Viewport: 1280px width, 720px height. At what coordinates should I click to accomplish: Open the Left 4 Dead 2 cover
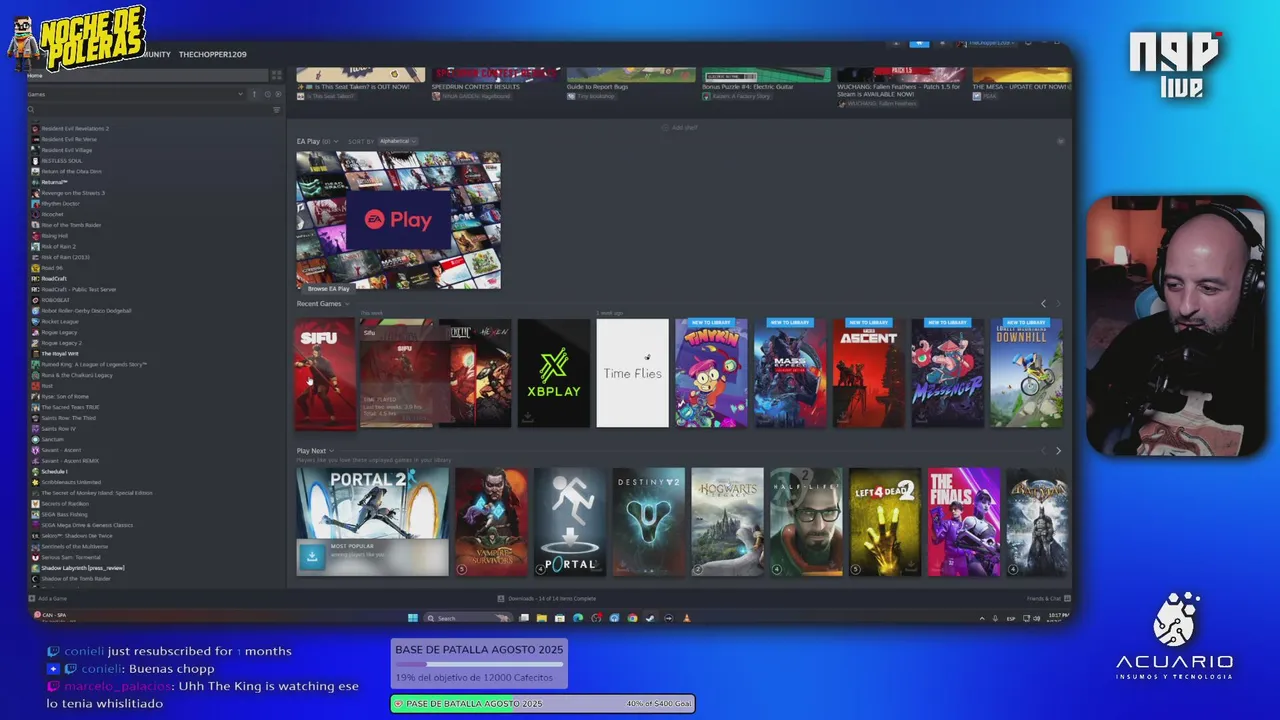[x=885, y=522]
